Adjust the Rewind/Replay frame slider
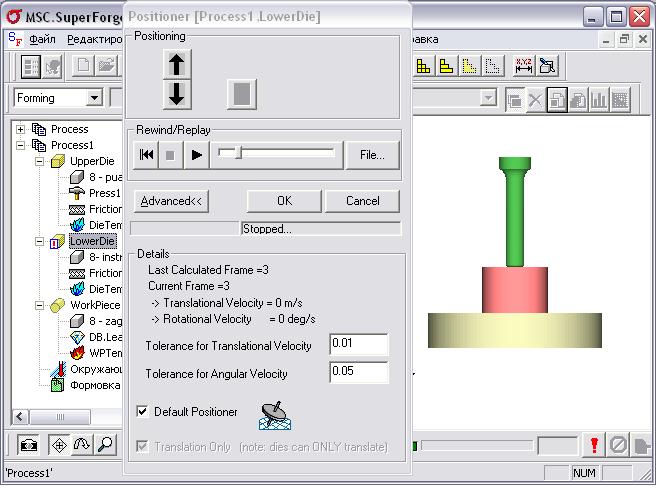 coord(238,153)
